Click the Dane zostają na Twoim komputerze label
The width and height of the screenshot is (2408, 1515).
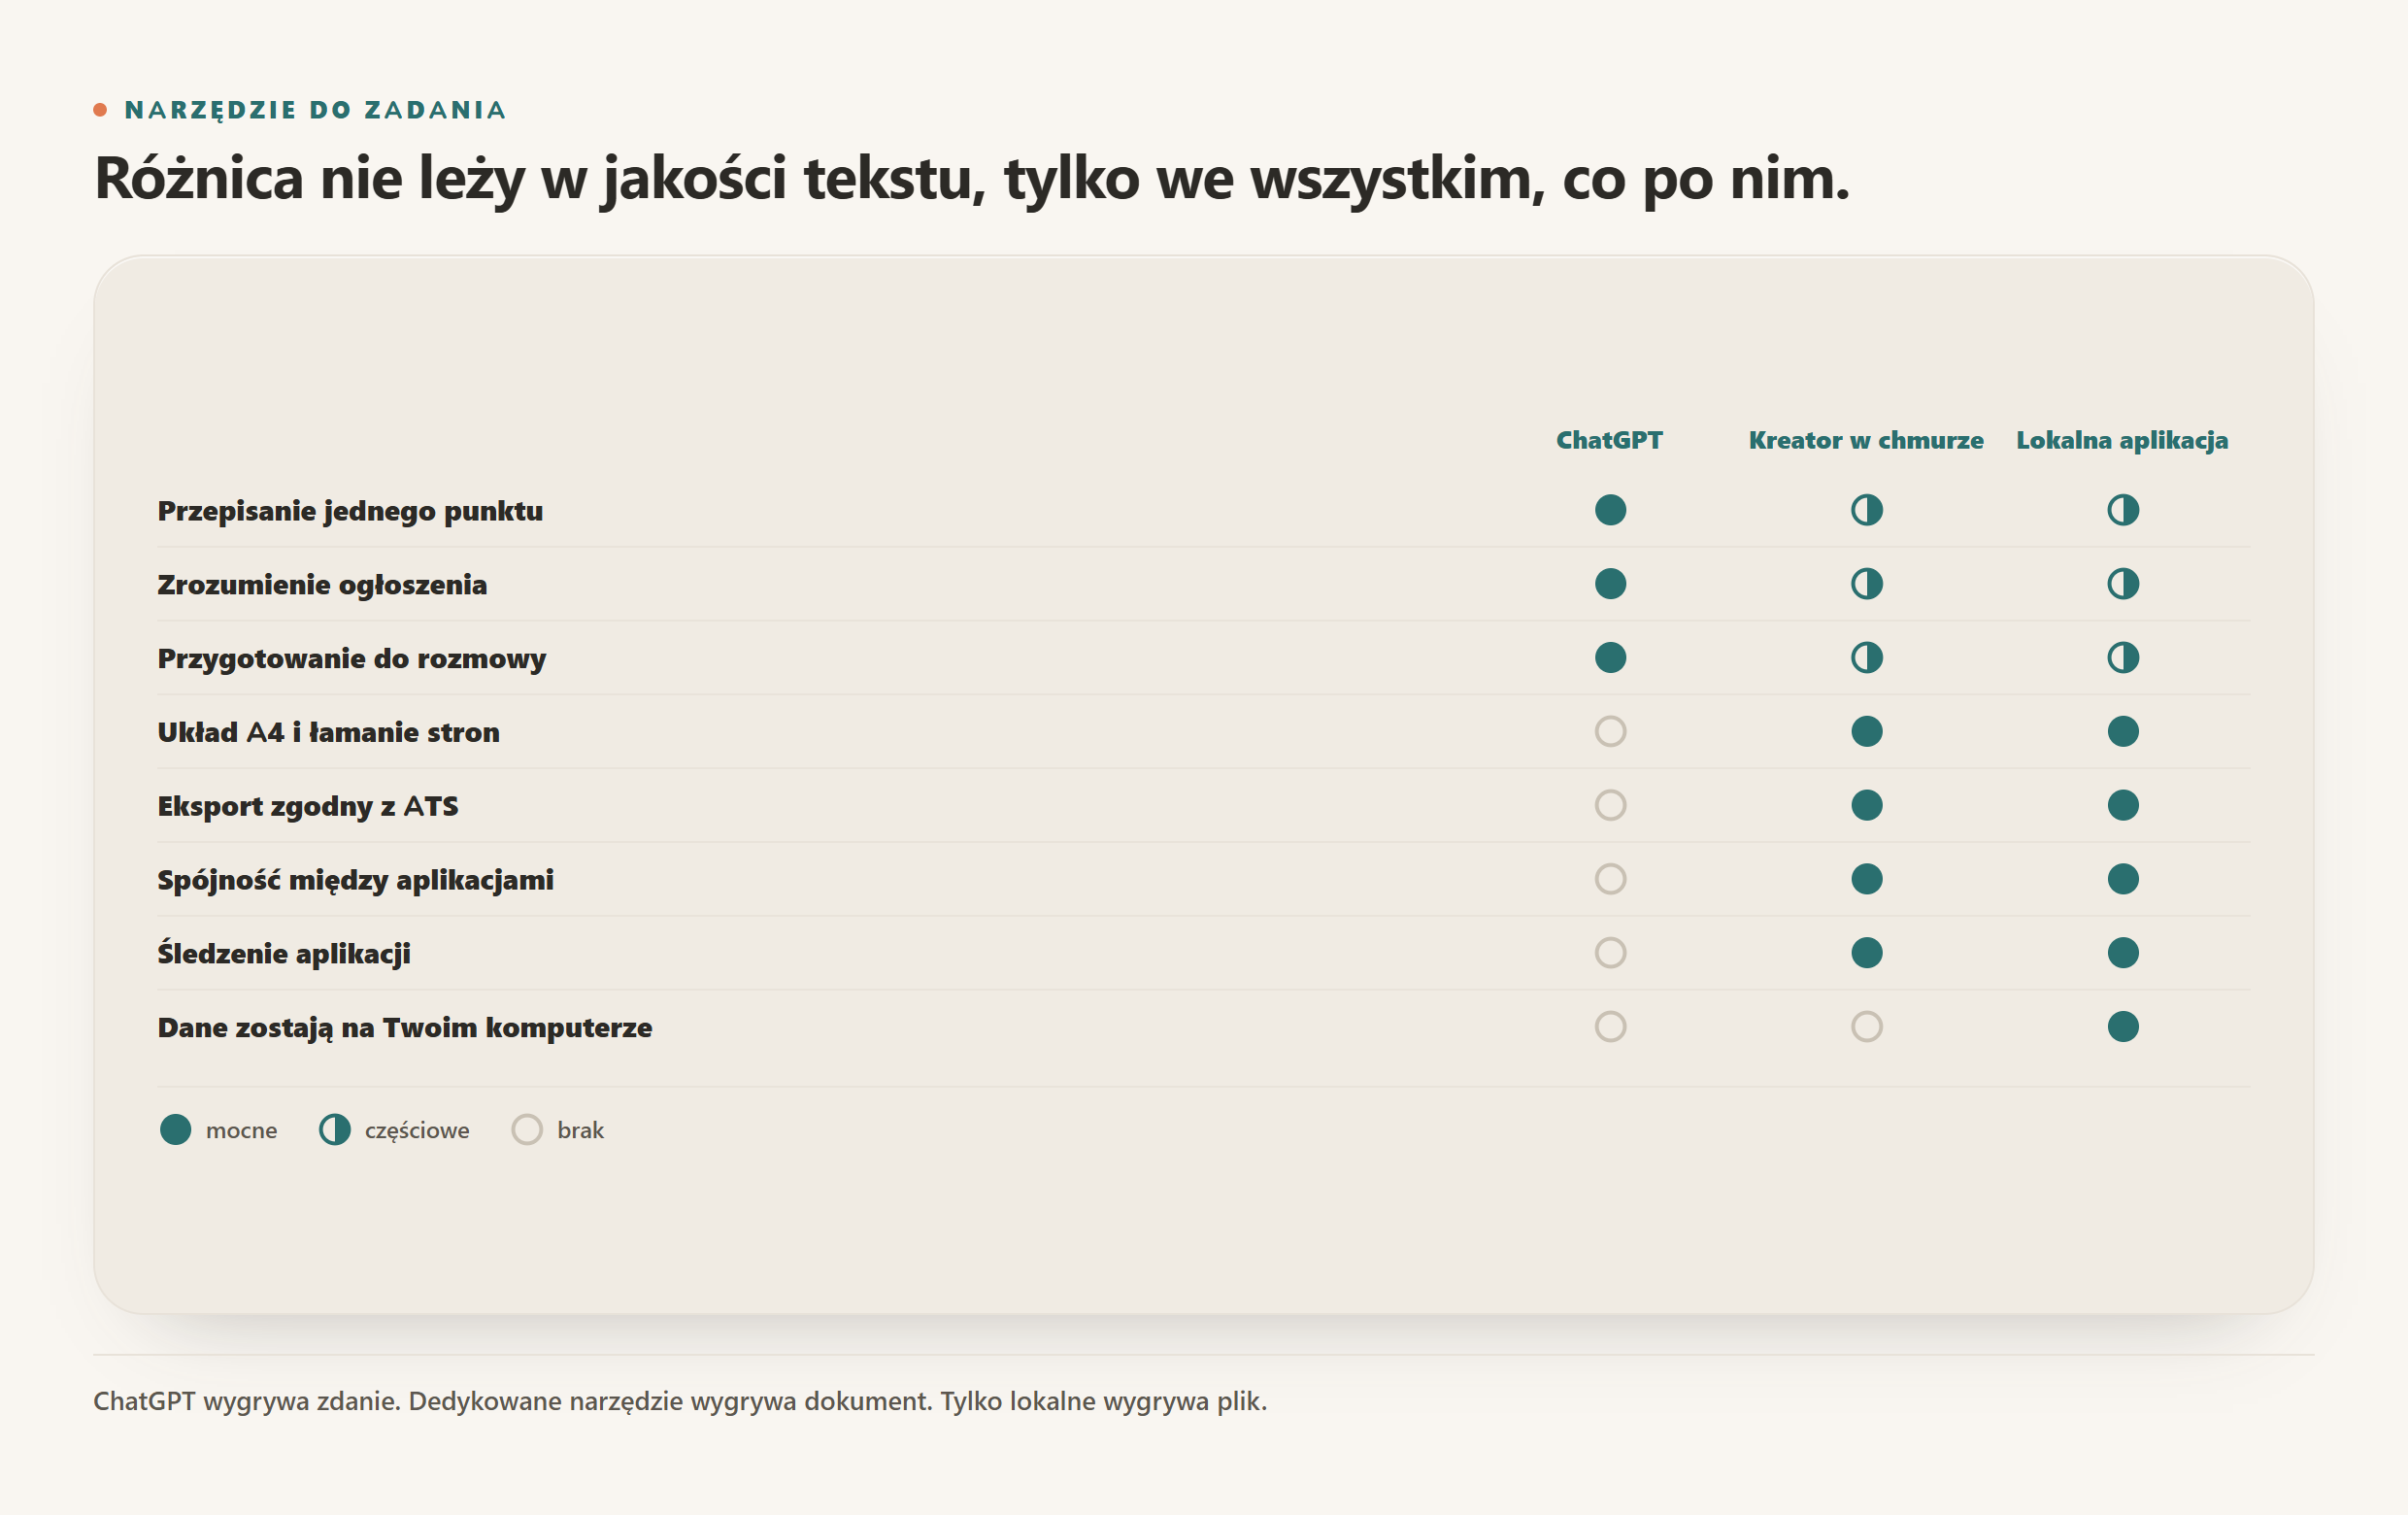pos(405,1028)
